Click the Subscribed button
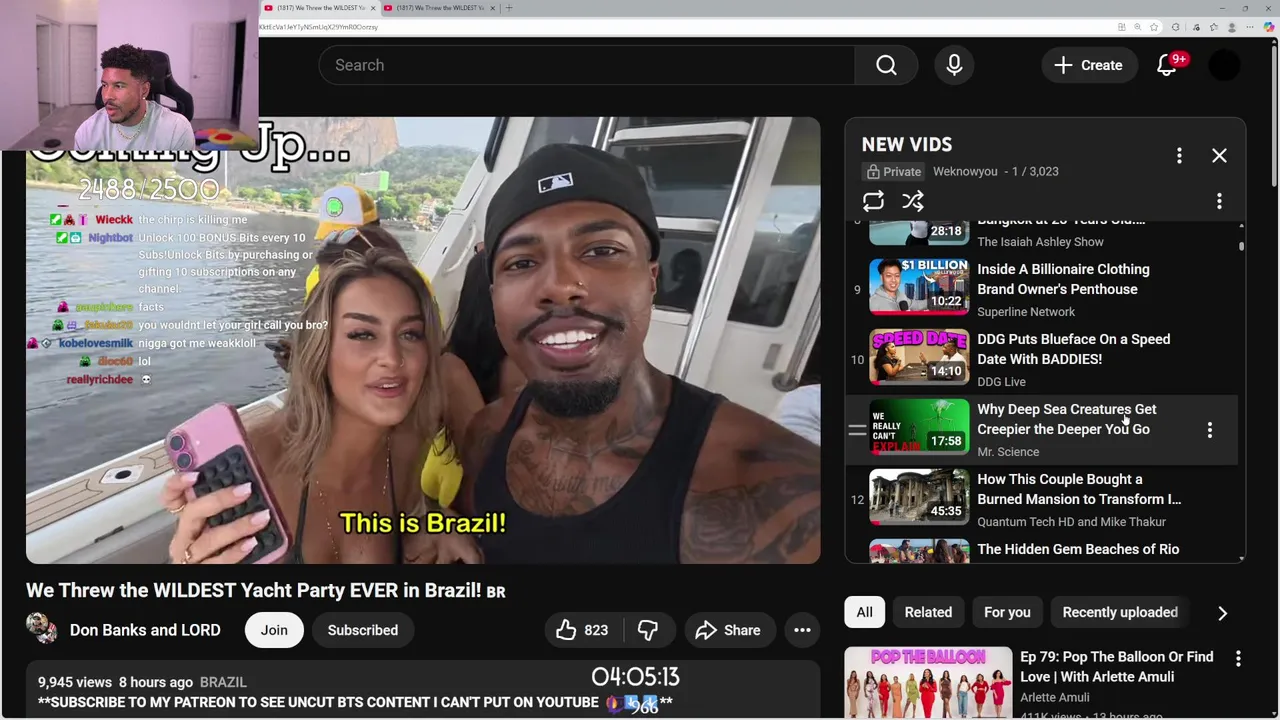Image resolution: width=1280 pixels, height=720 pixels. 363,630
